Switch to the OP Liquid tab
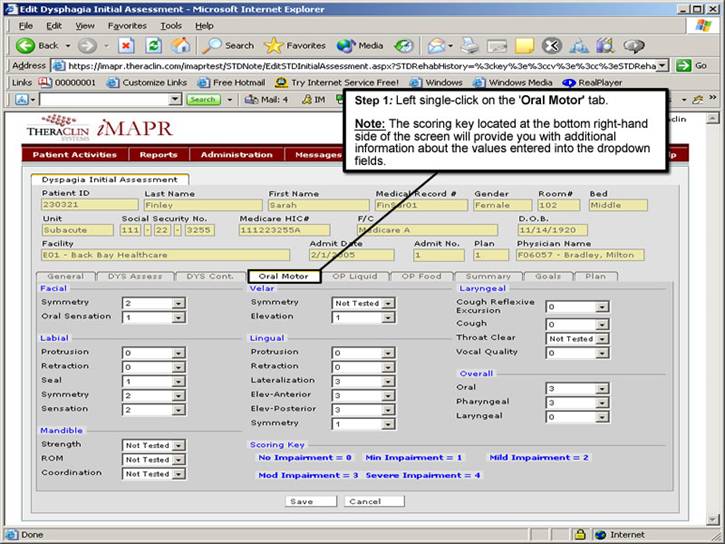Screen dimensions: 725x544 (354, 276)
